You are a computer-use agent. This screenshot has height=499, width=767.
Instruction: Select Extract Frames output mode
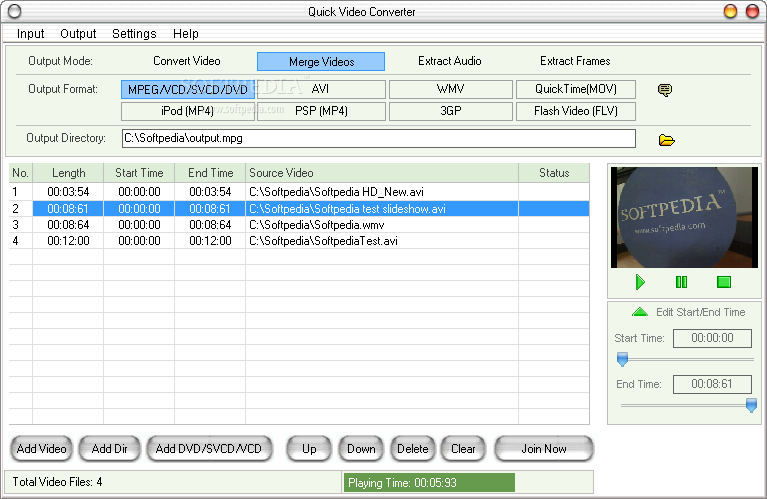coord(575,61)
